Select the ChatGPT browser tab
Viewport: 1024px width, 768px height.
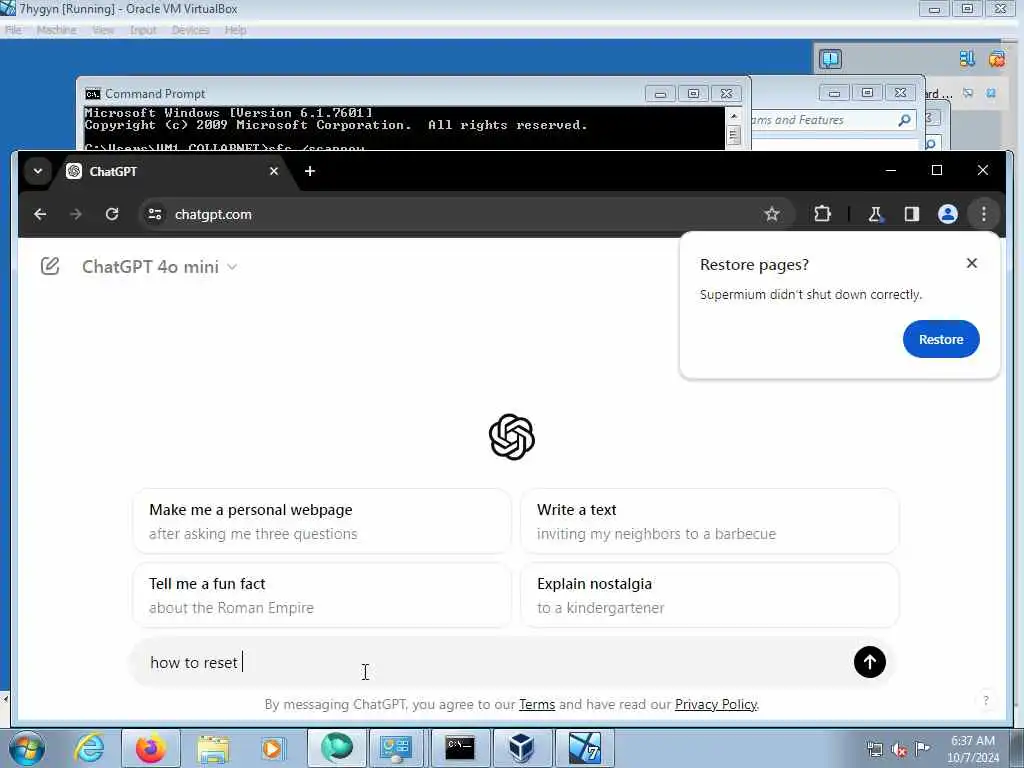pyautogui.click(x=173, y=171)
